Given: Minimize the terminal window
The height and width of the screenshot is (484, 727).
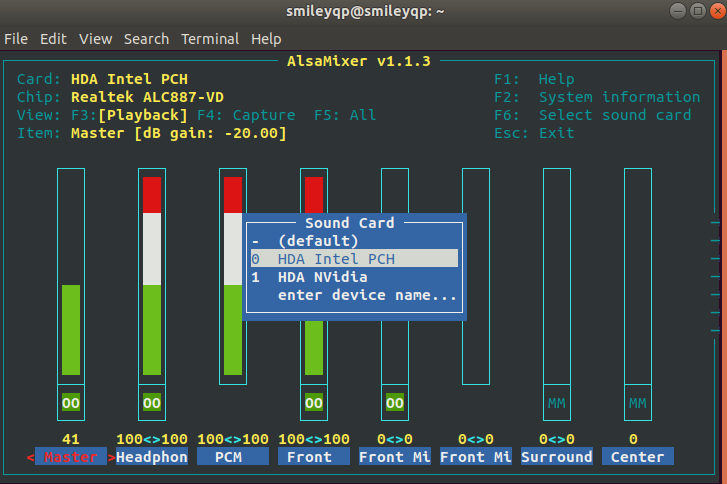Looking at the screenshot, I should (678, 11).
